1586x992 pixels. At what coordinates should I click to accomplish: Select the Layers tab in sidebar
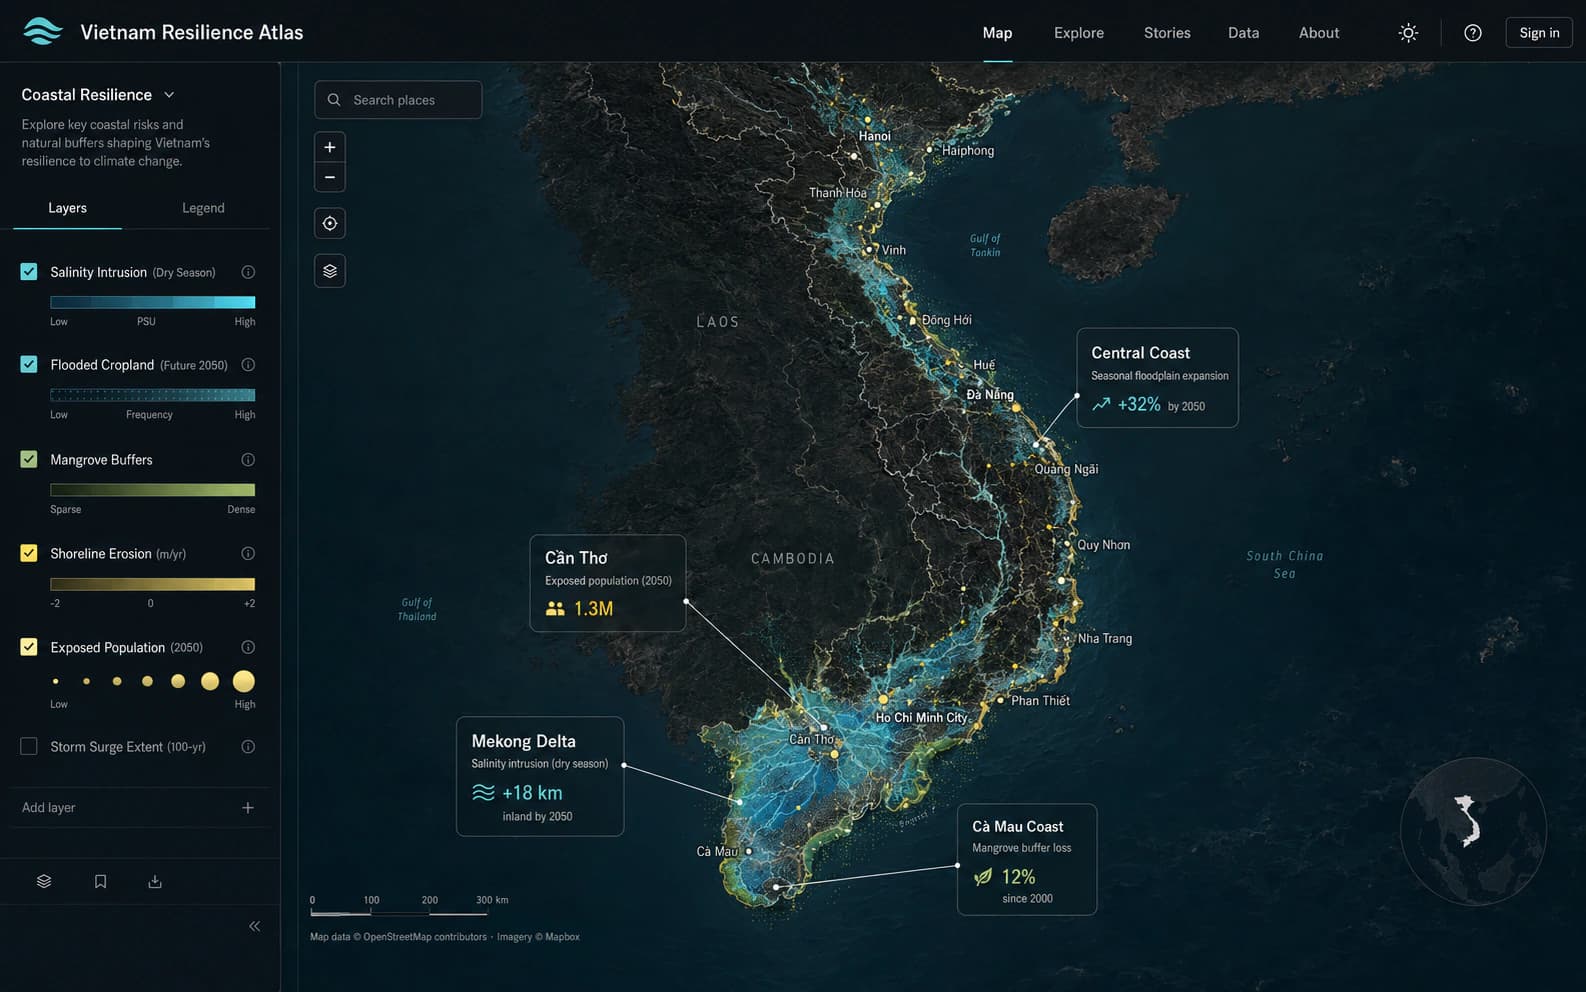coord(67,208)
